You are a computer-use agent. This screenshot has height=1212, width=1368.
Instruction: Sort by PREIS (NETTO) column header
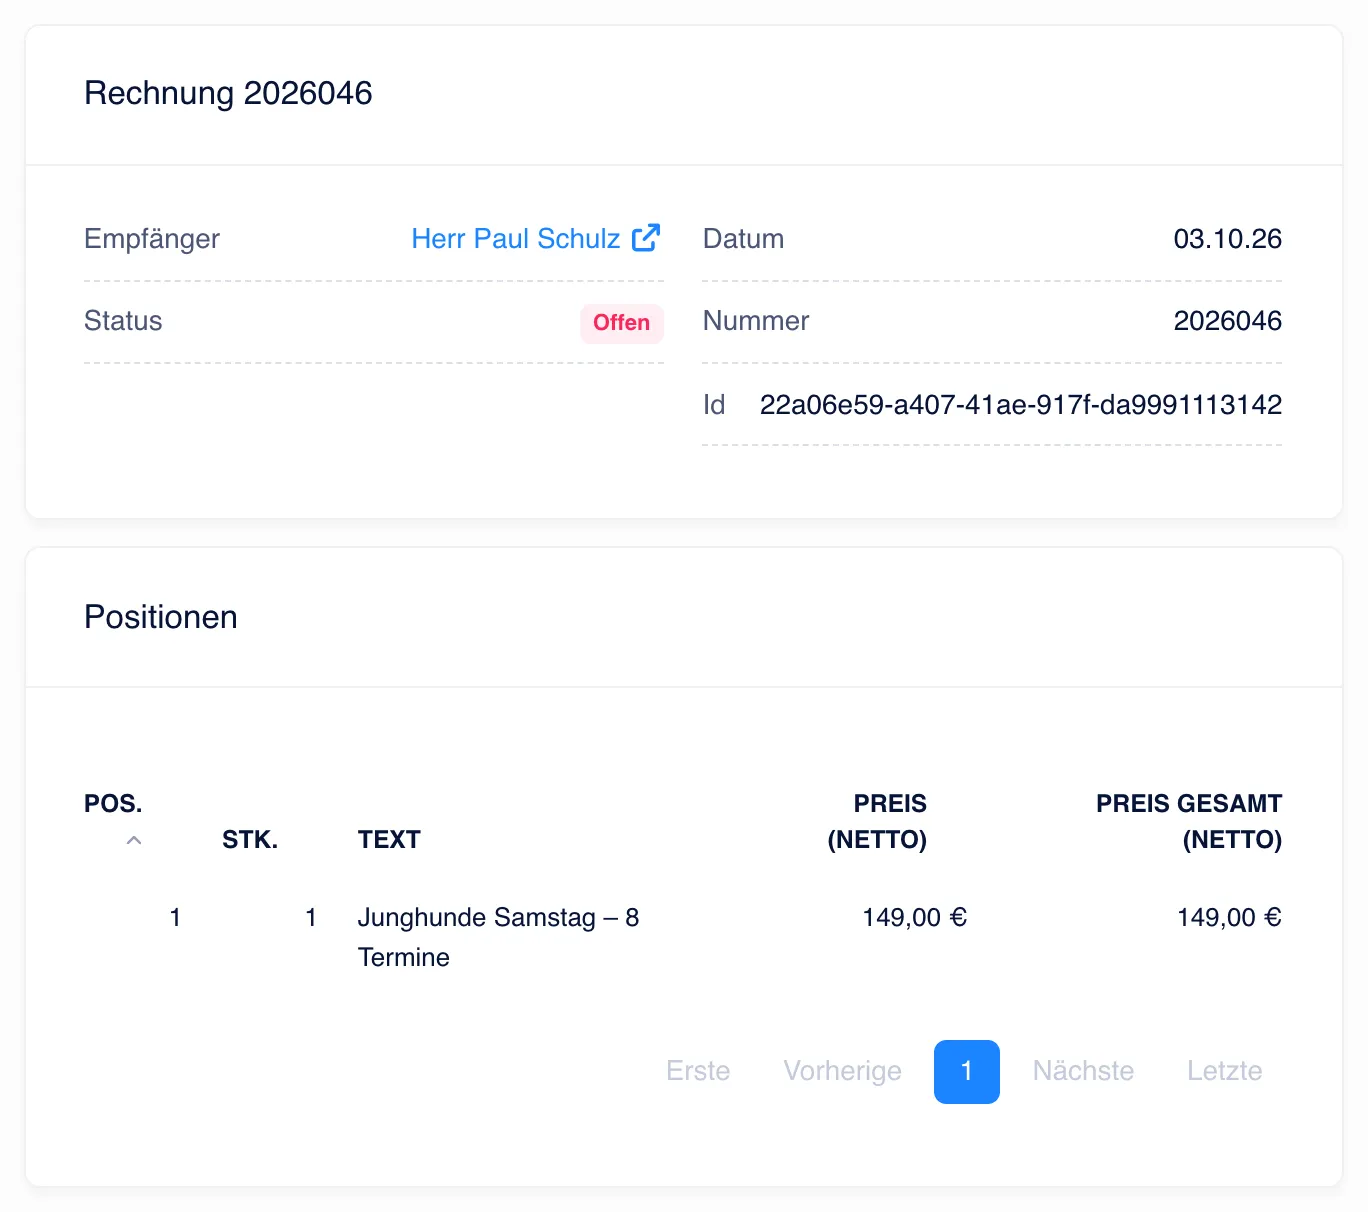pos(877,822)
